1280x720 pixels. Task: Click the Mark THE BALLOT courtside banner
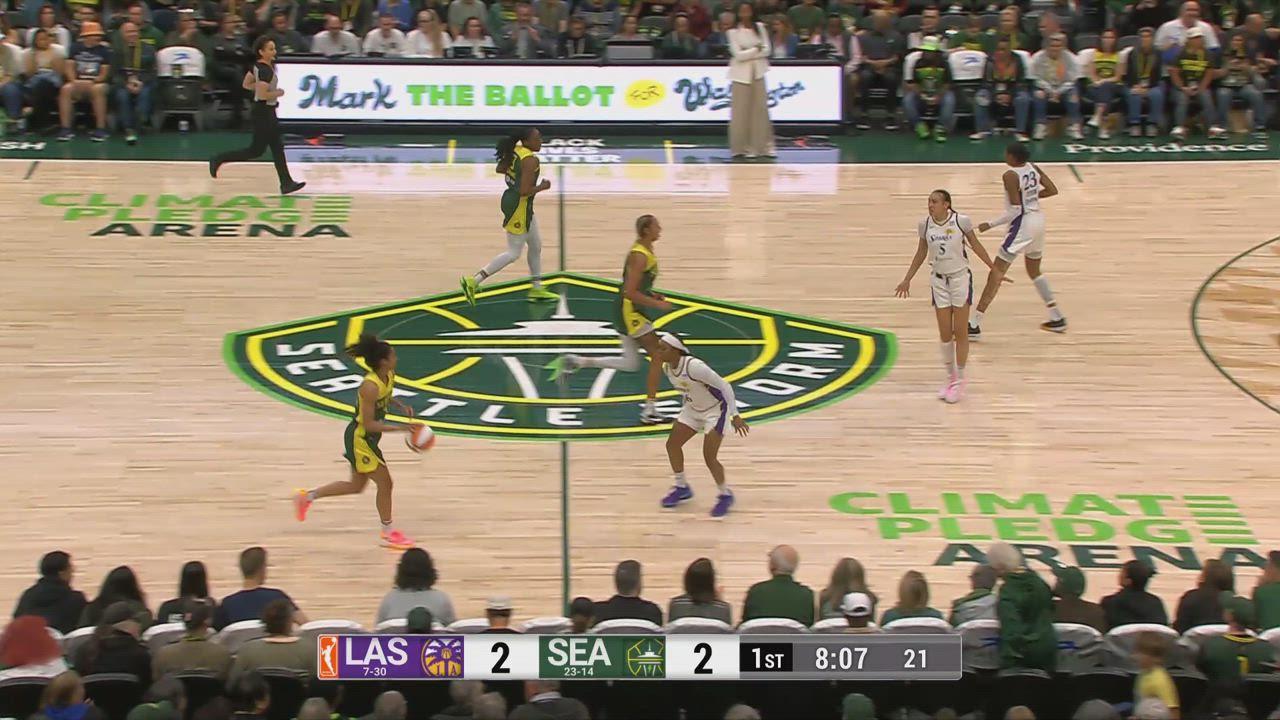[559, 93]
